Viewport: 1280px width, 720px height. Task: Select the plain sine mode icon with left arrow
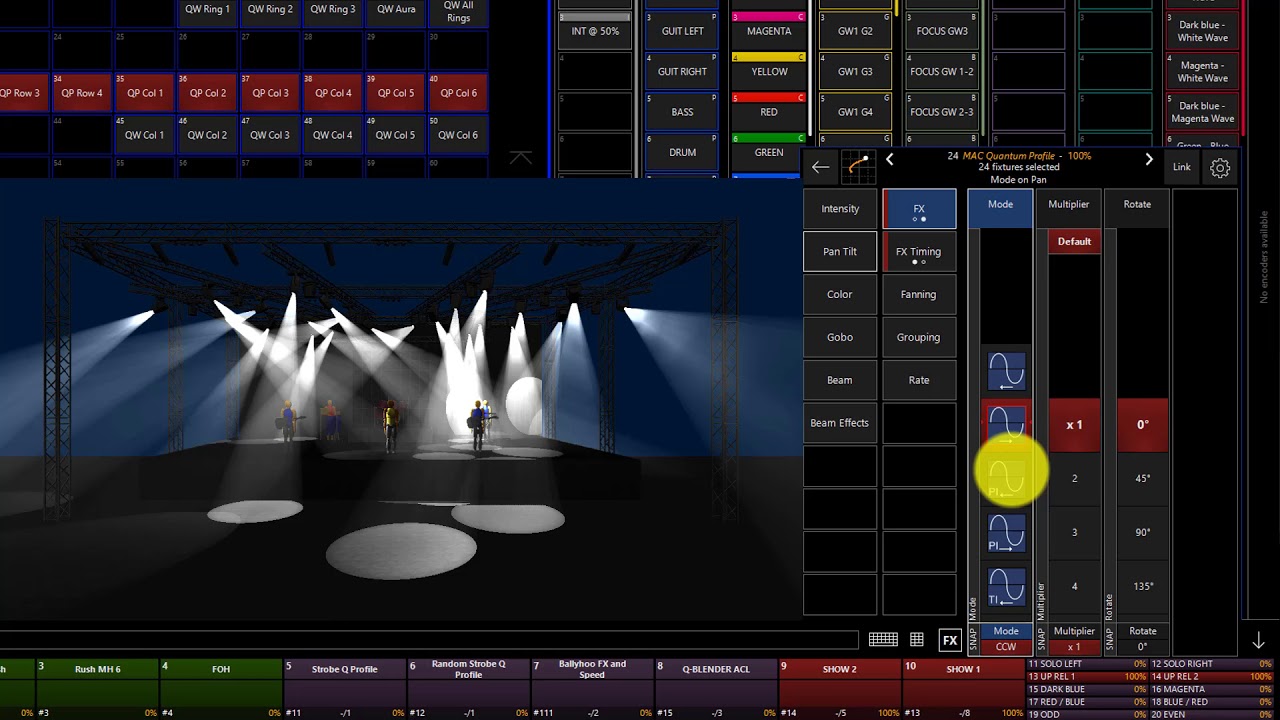tap(1006, 371)
